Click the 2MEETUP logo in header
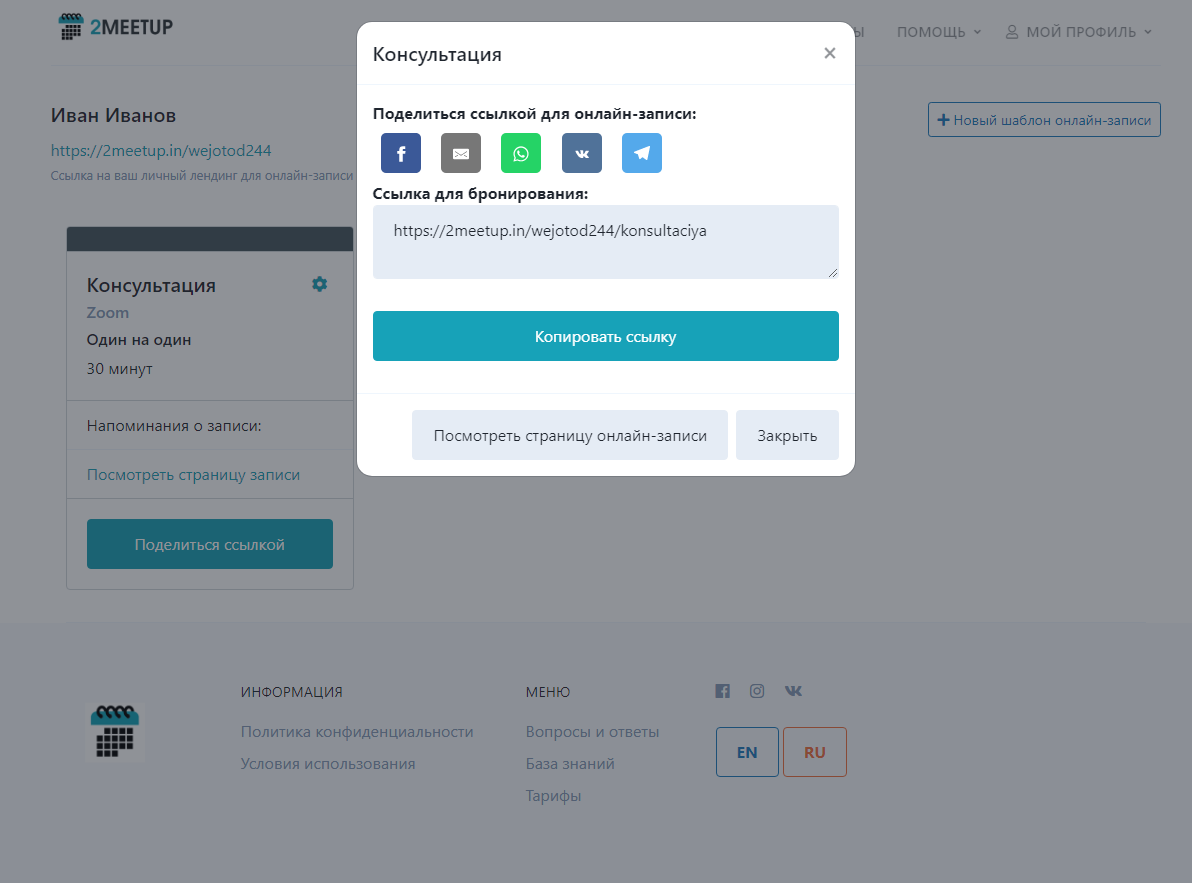The width and height of the screenshot is (1192, 883). [116, 27]
